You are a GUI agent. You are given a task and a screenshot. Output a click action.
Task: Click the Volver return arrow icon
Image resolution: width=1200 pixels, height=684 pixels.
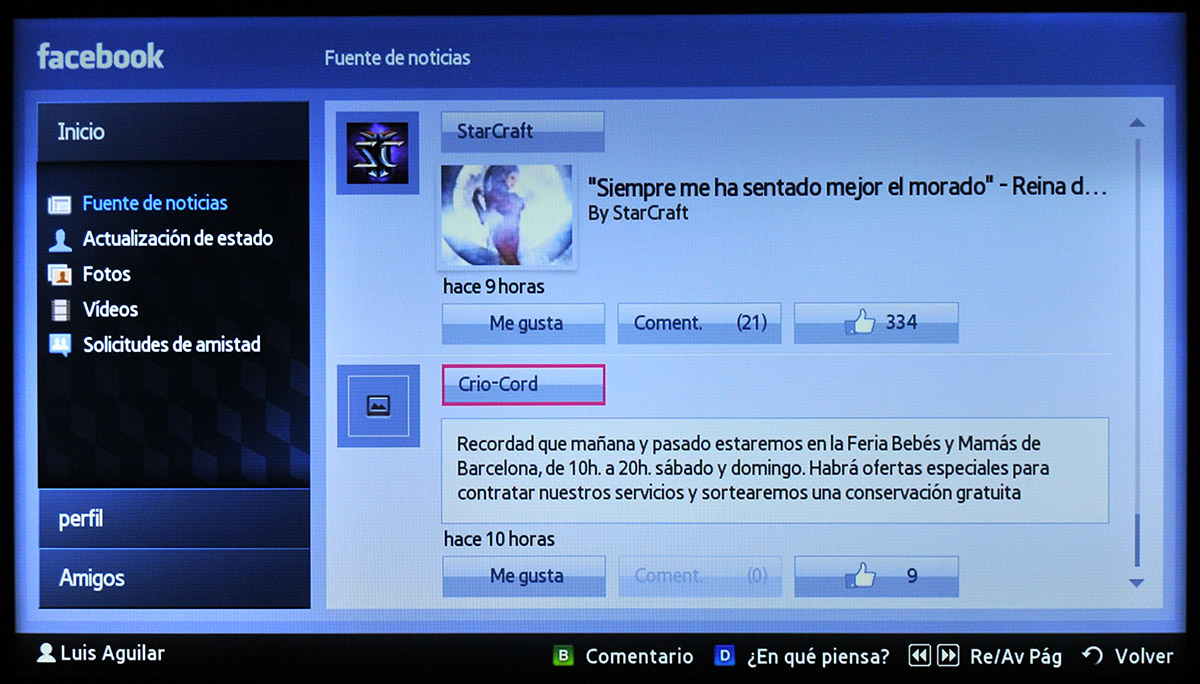coord(1093,656)
